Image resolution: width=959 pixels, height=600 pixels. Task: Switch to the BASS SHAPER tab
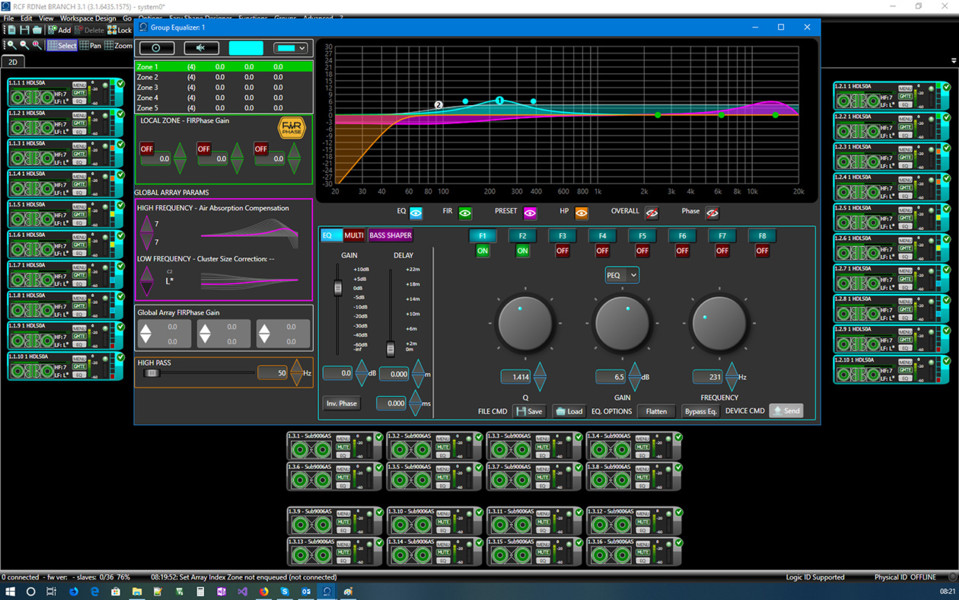tap(390, 235)
